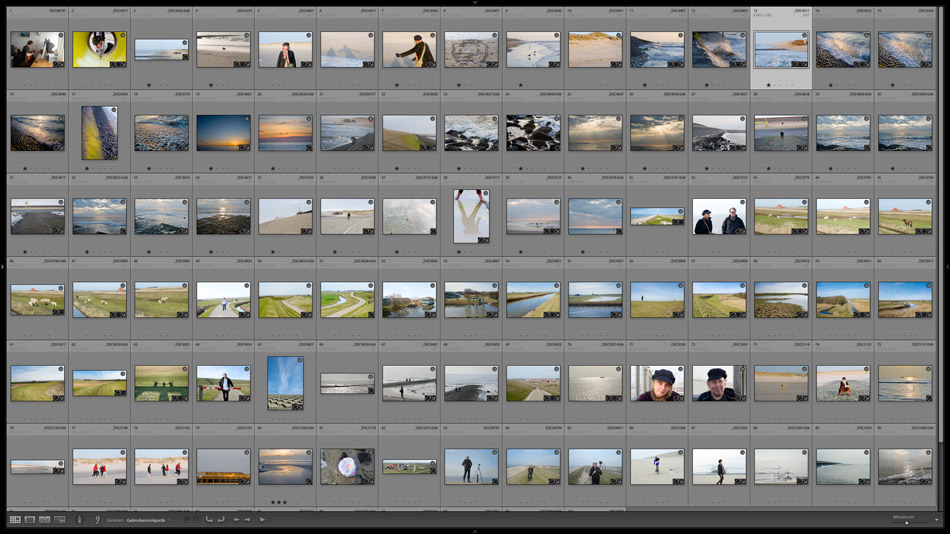Go to previous photo with left arrow
Viewport: 950px width, 534px height.
point(236,520)
